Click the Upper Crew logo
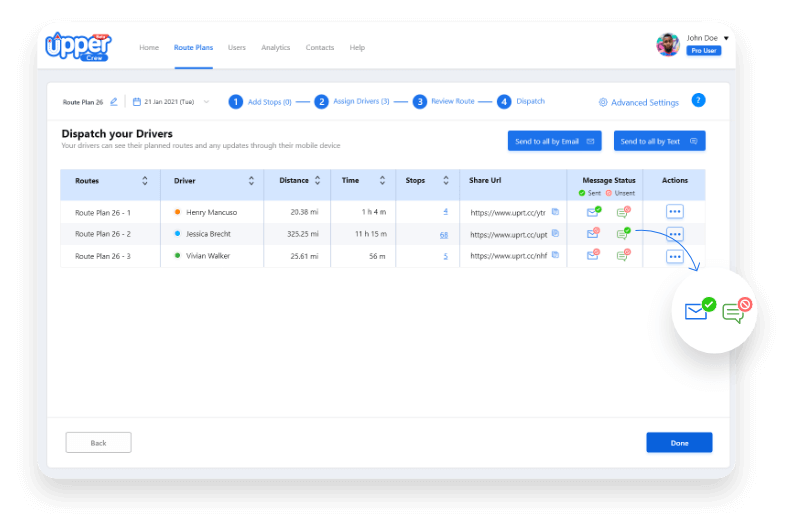 point(79,47)
